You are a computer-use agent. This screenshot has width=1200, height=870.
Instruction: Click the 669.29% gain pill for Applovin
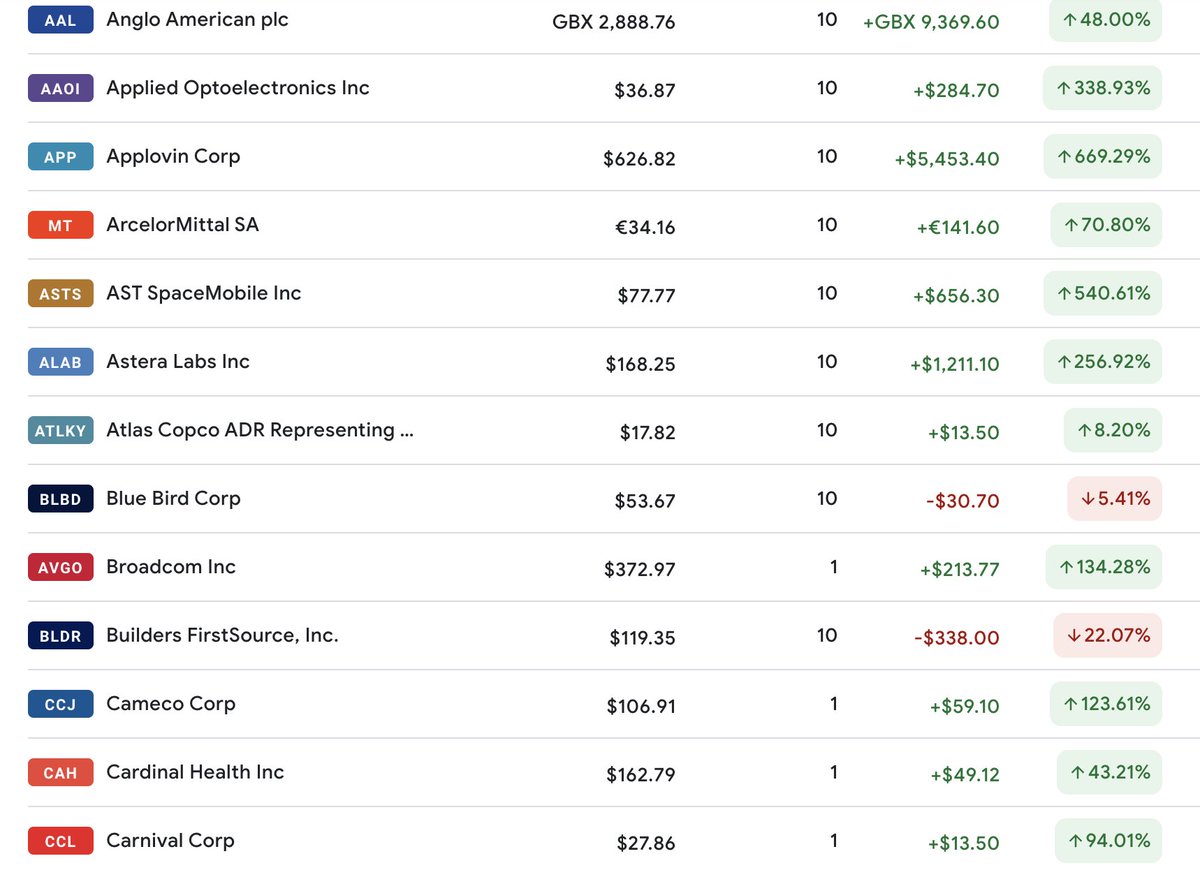click(x=1103, y=157)
